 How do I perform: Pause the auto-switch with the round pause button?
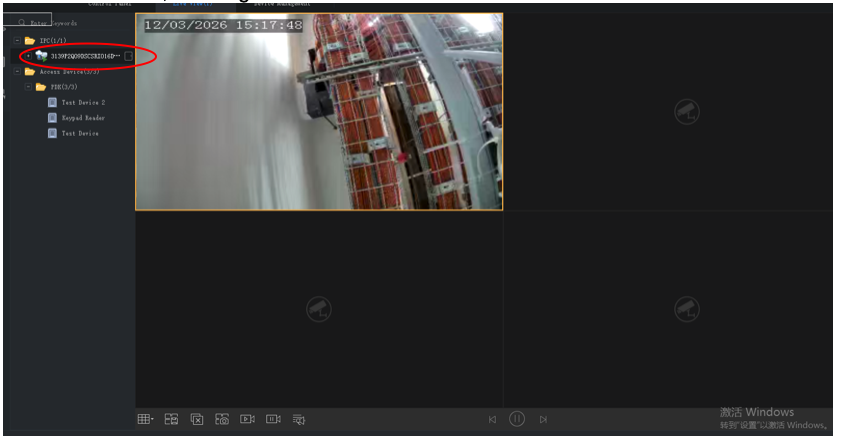coord(517,419)
